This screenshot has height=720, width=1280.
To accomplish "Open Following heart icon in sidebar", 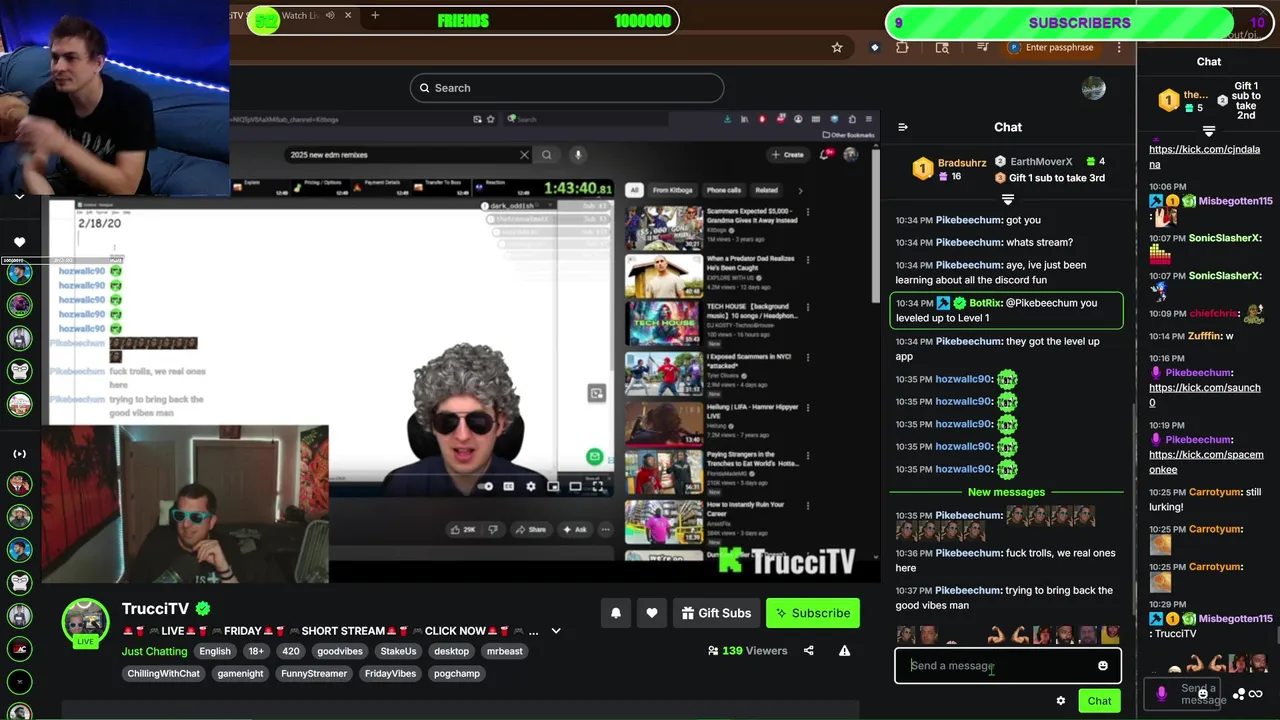I will (19, 242).
